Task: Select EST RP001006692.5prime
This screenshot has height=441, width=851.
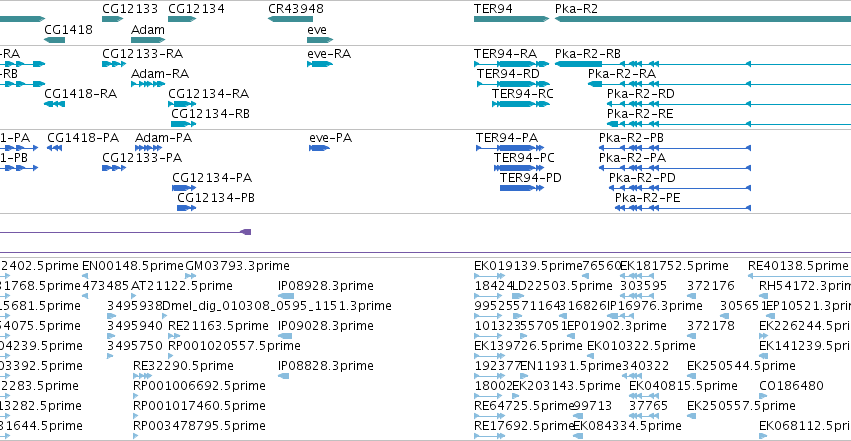Action: pyautogui.click(x=136, y=396)
